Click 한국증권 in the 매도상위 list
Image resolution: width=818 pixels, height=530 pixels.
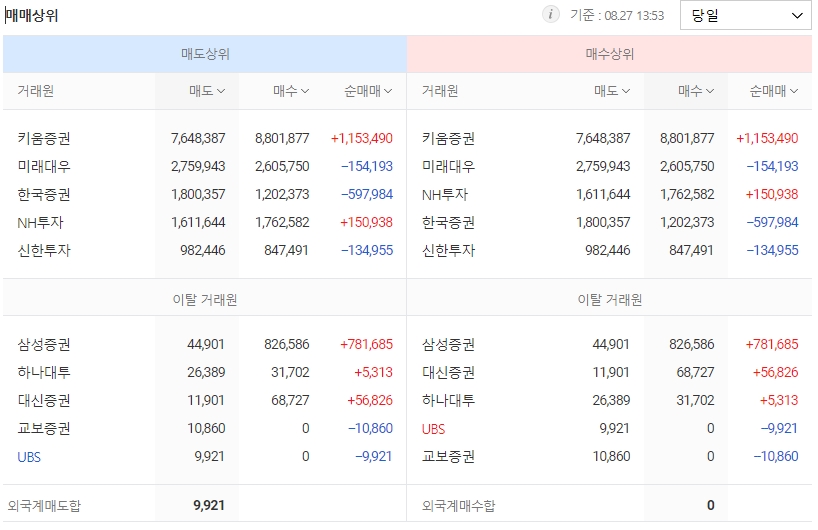click(44, 195)
